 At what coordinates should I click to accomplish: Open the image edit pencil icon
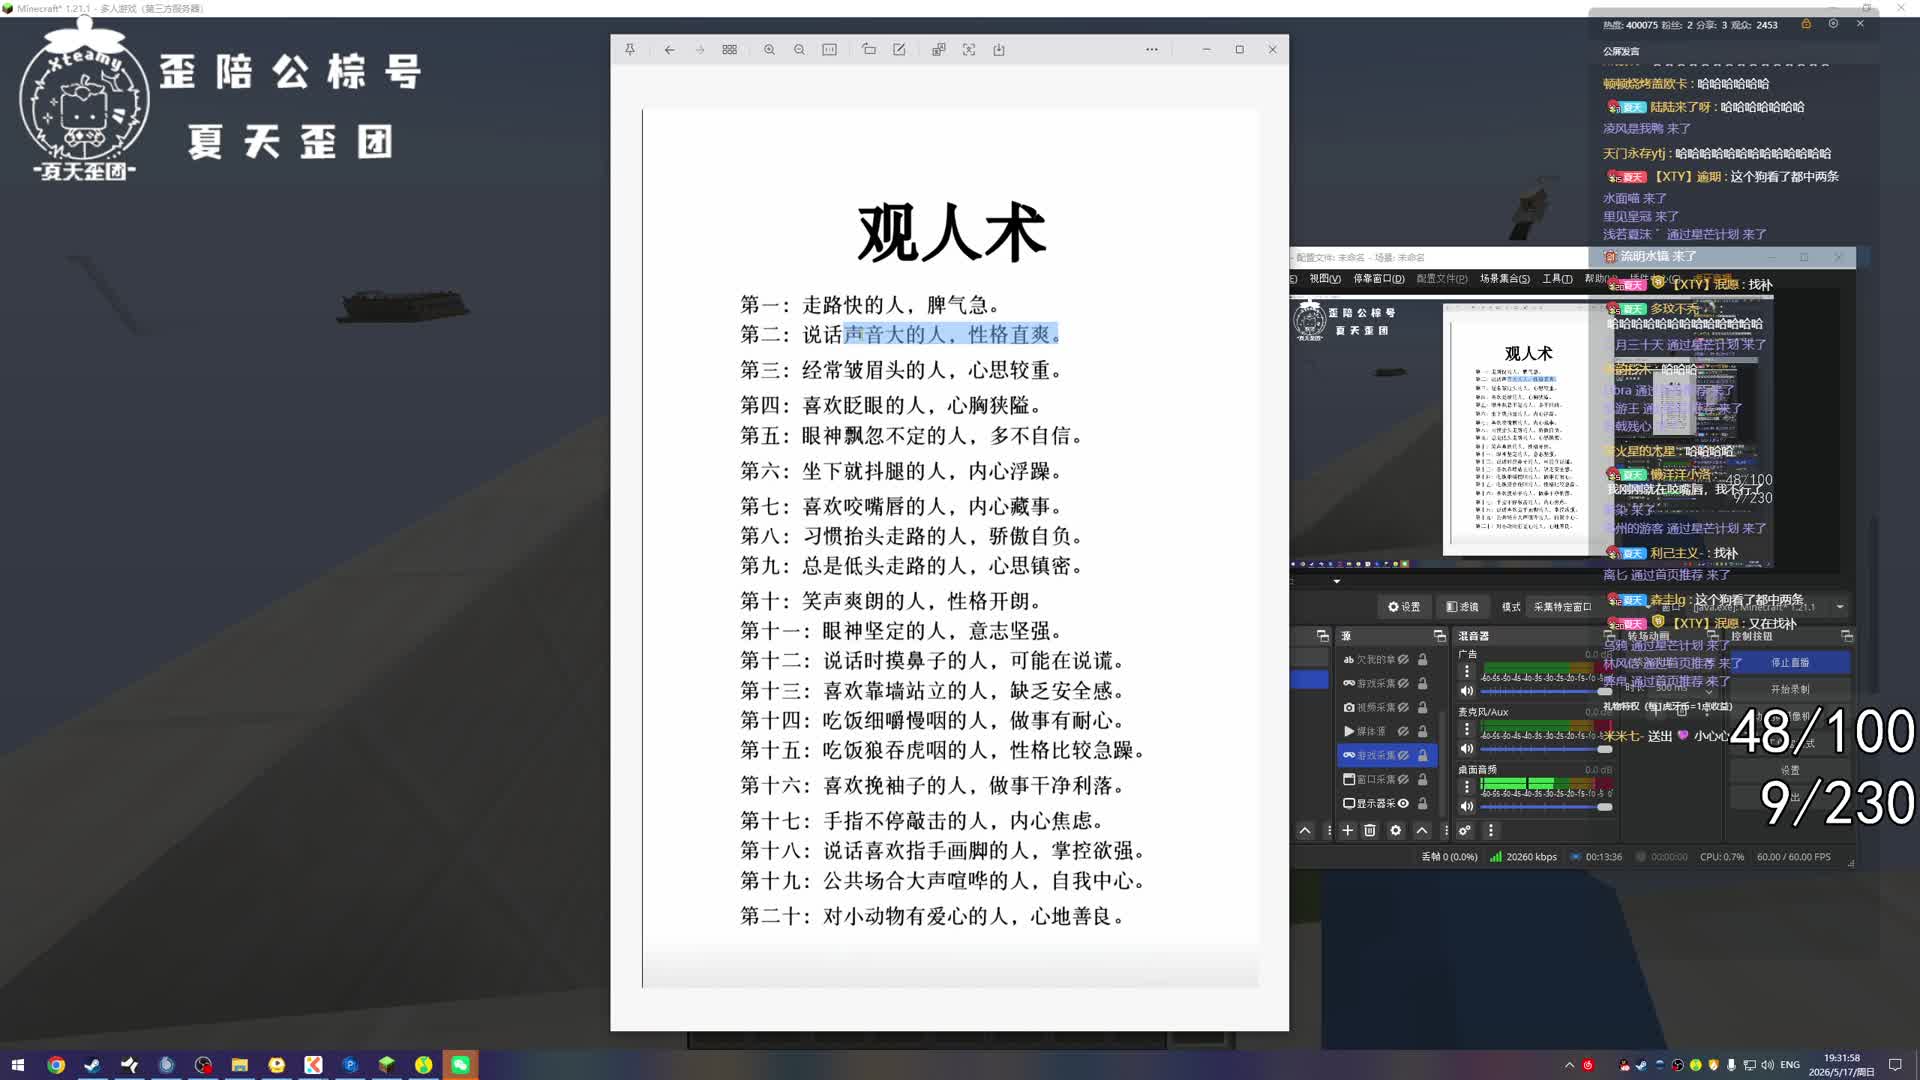(899, 50)
